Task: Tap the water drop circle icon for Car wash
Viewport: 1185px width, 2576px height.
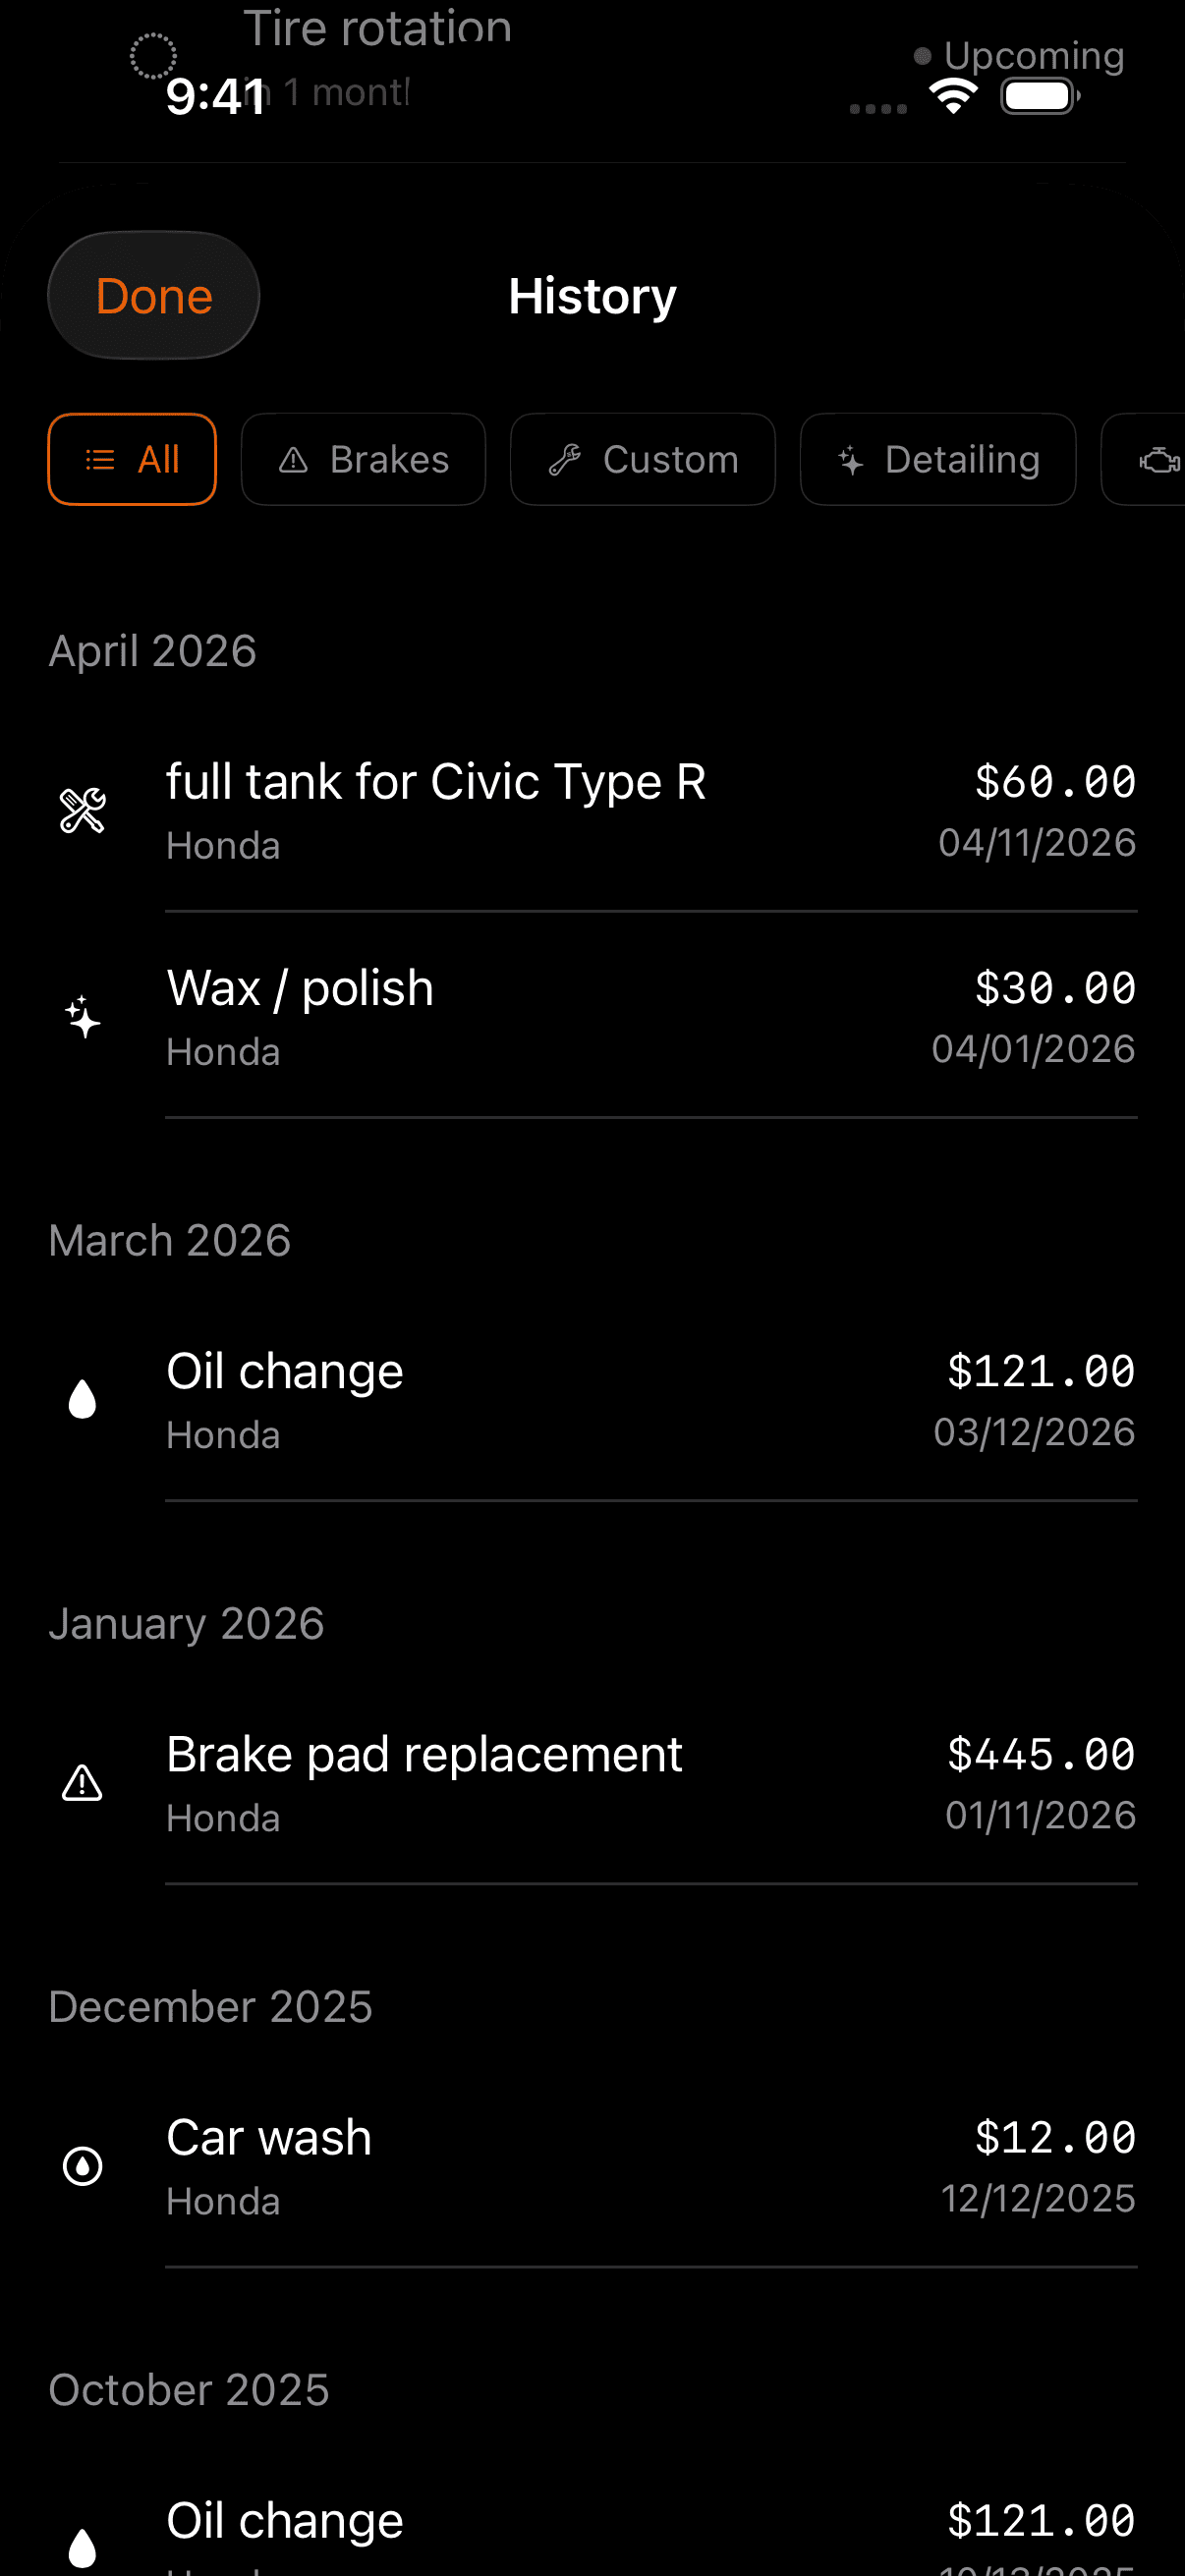Action: tap(82, 2166)
